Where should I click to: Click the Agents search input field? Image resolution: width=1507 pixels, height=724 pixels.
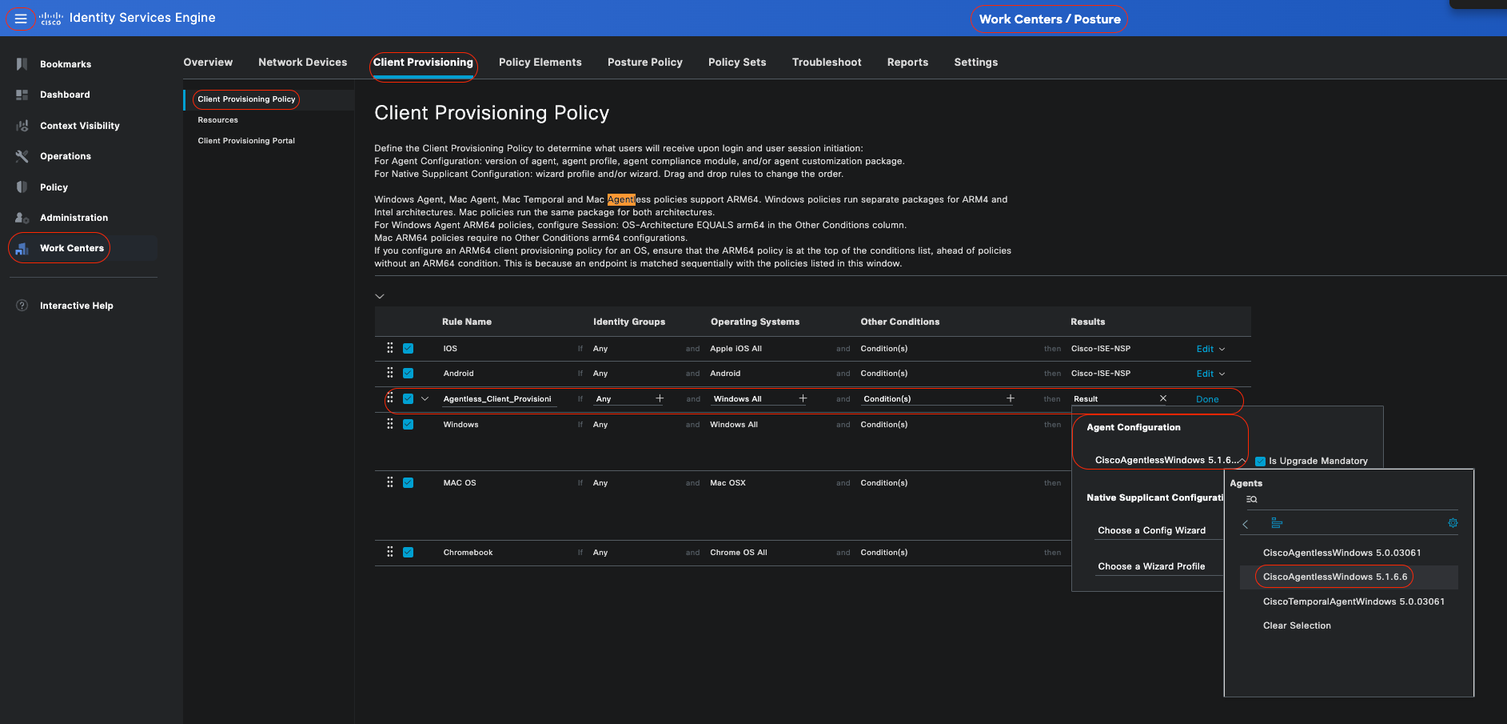pos(1350,499)
